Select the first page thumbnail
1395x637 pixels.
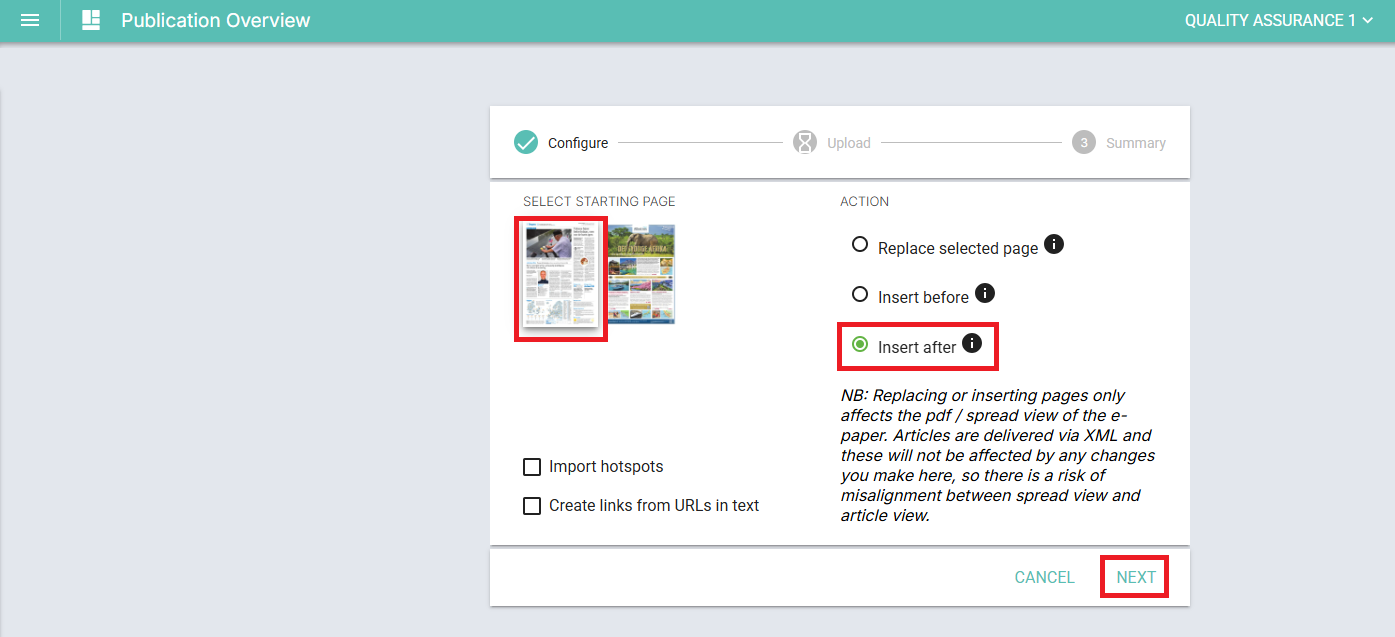point(561,276)
